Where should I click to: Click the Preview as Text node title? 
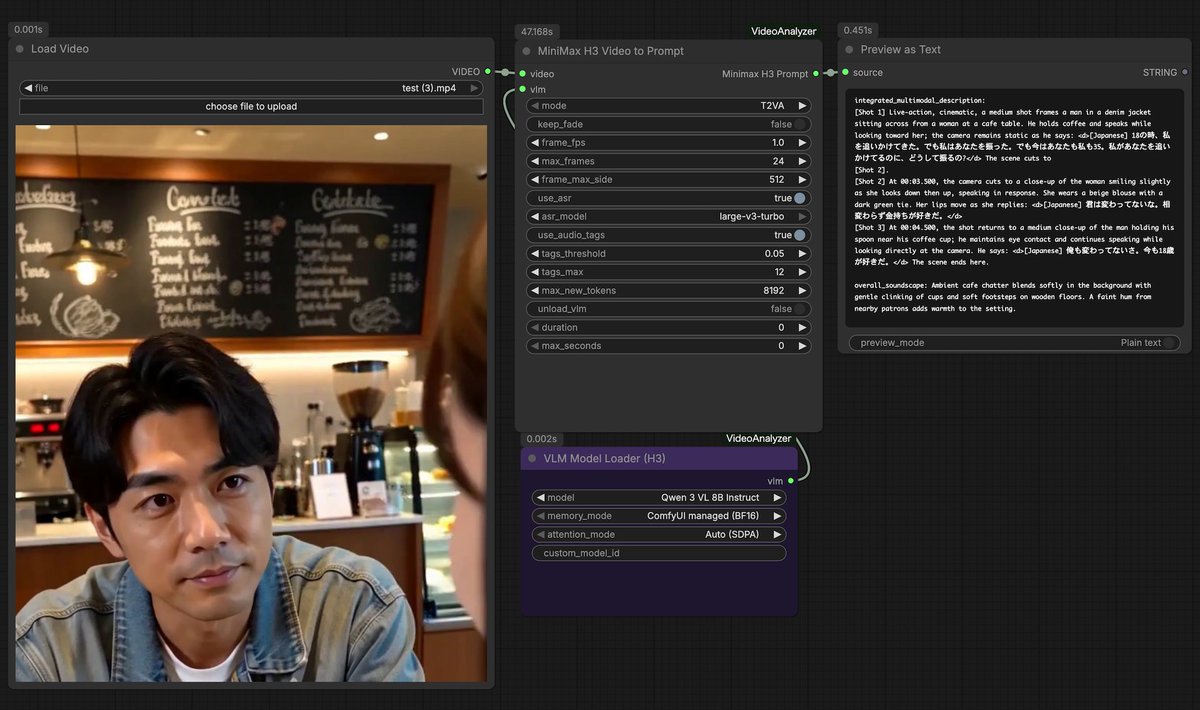tap(901, 49)
